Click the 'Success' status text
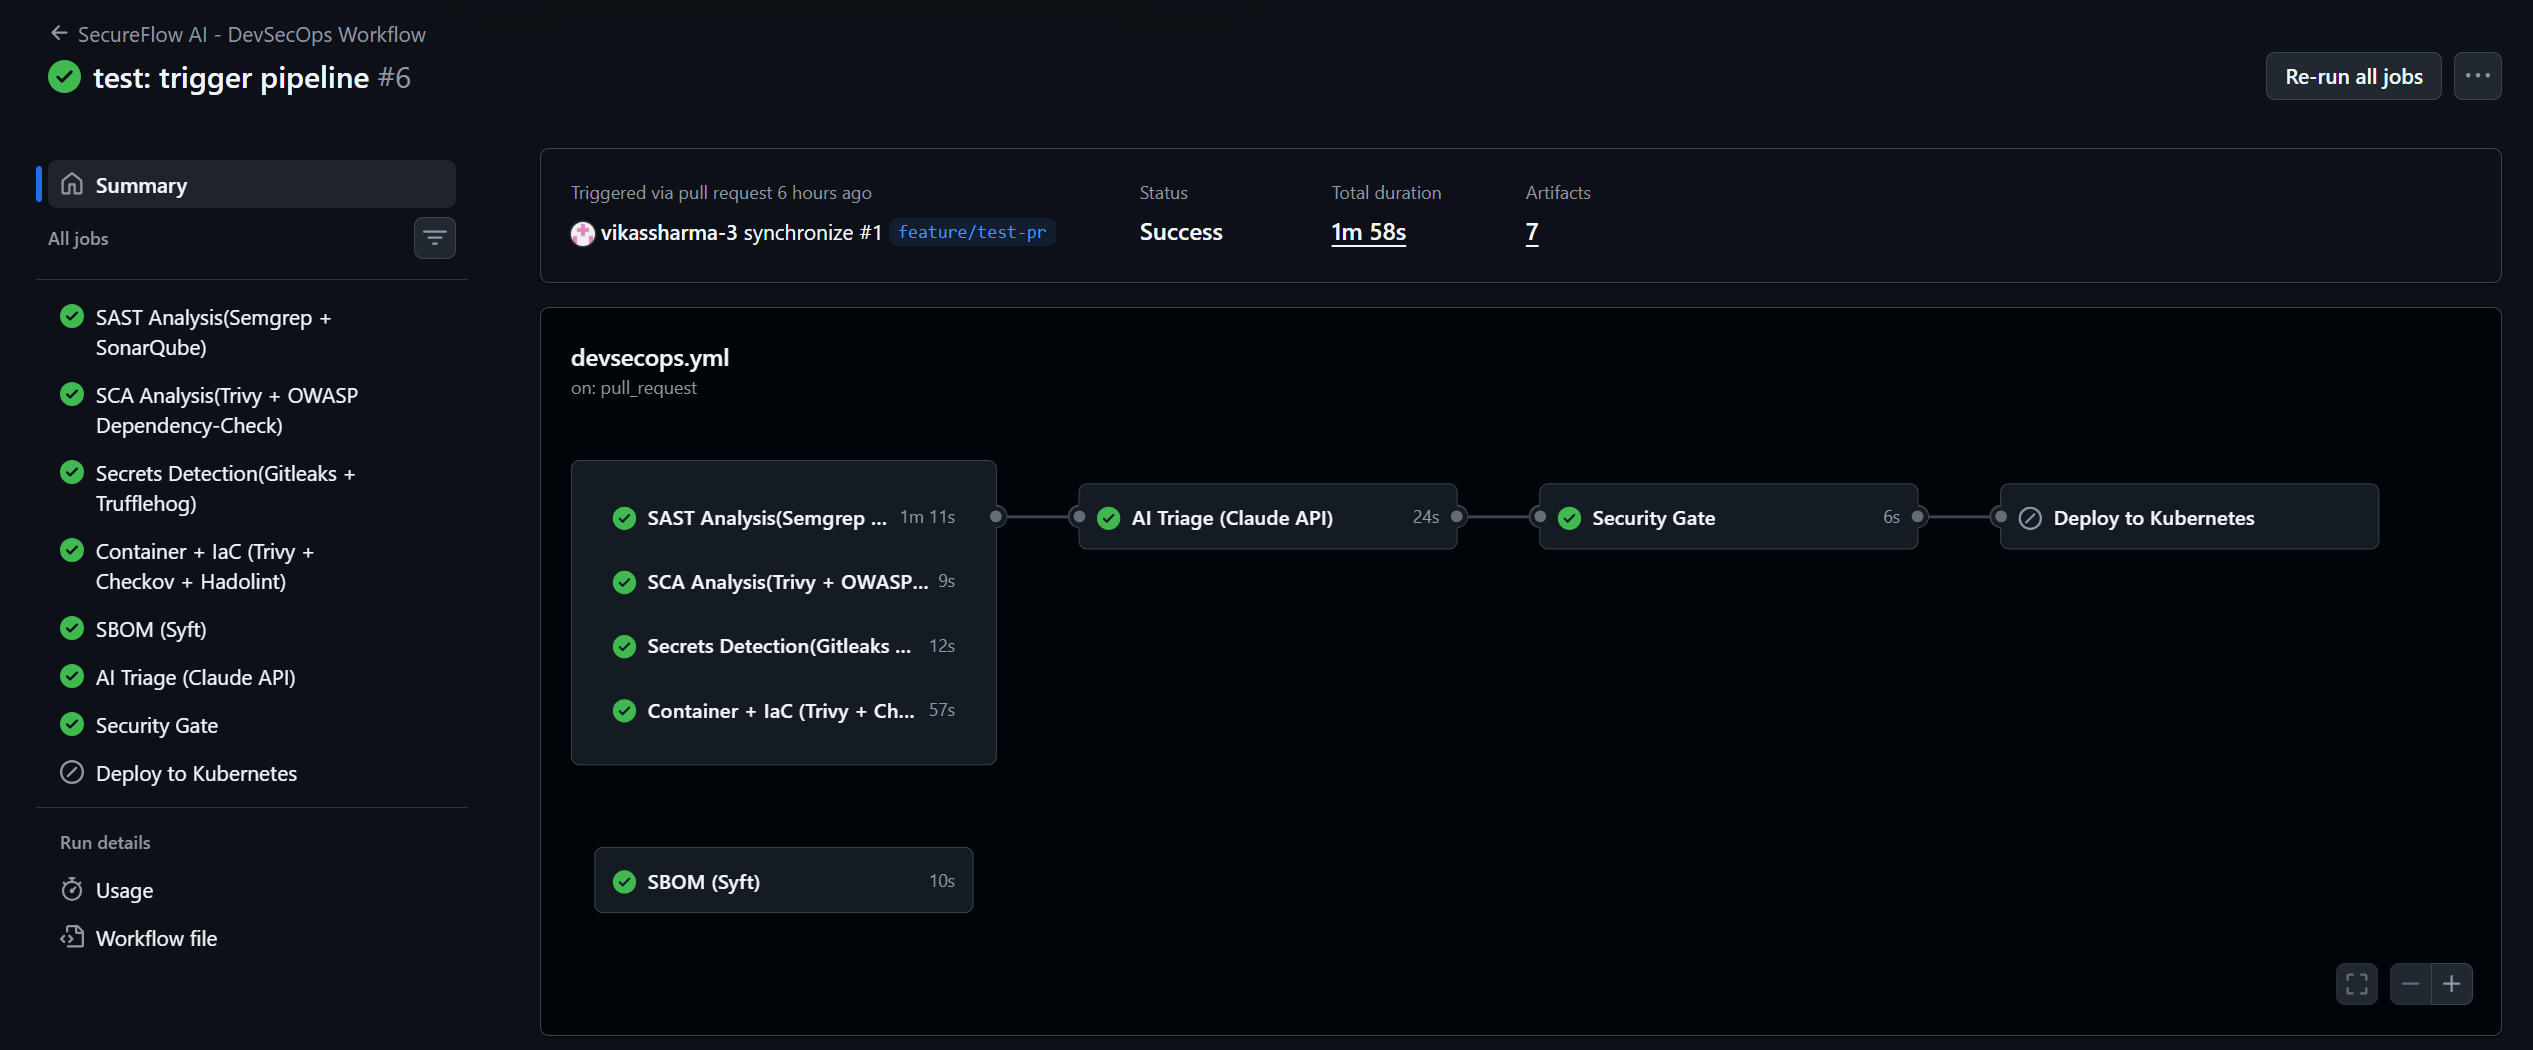 click(x=1181, y=232)
